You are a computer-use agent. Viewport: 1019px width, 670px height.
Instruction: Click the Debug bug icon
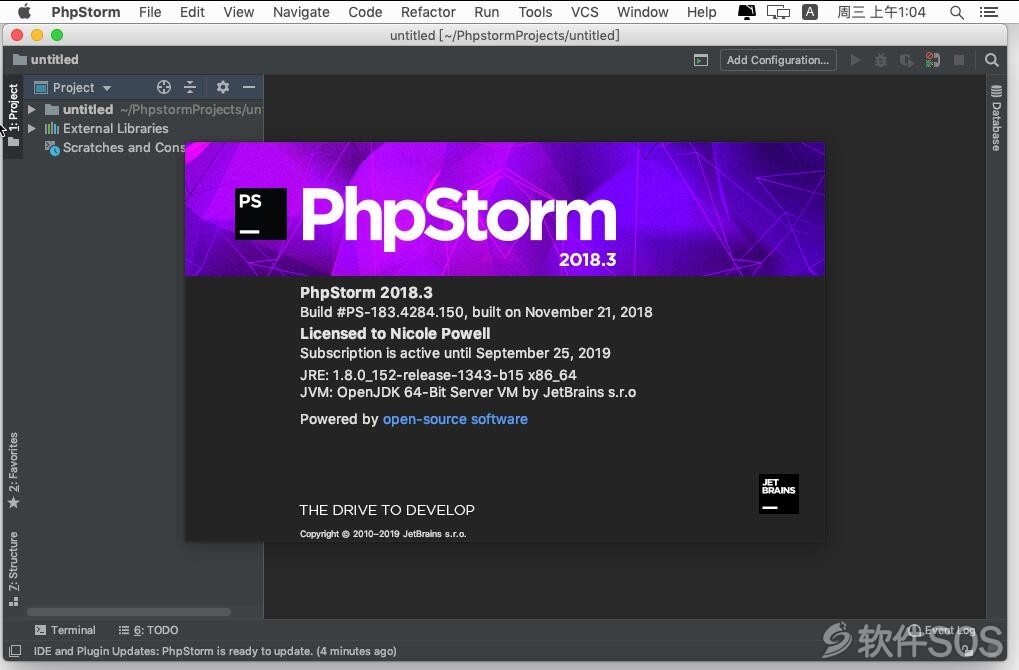[x=881, y=60]
